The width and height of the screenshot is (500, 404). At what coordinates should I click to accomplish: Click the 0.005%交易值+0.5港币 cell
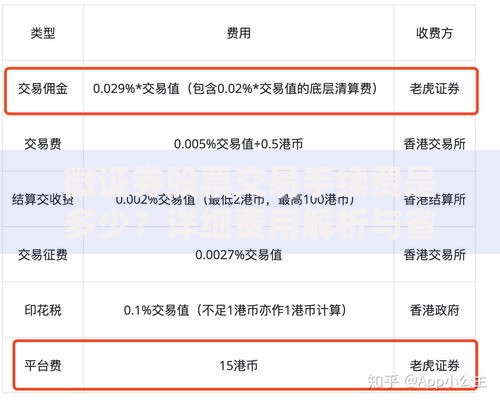pyautogui.click(x=238, y=144)
